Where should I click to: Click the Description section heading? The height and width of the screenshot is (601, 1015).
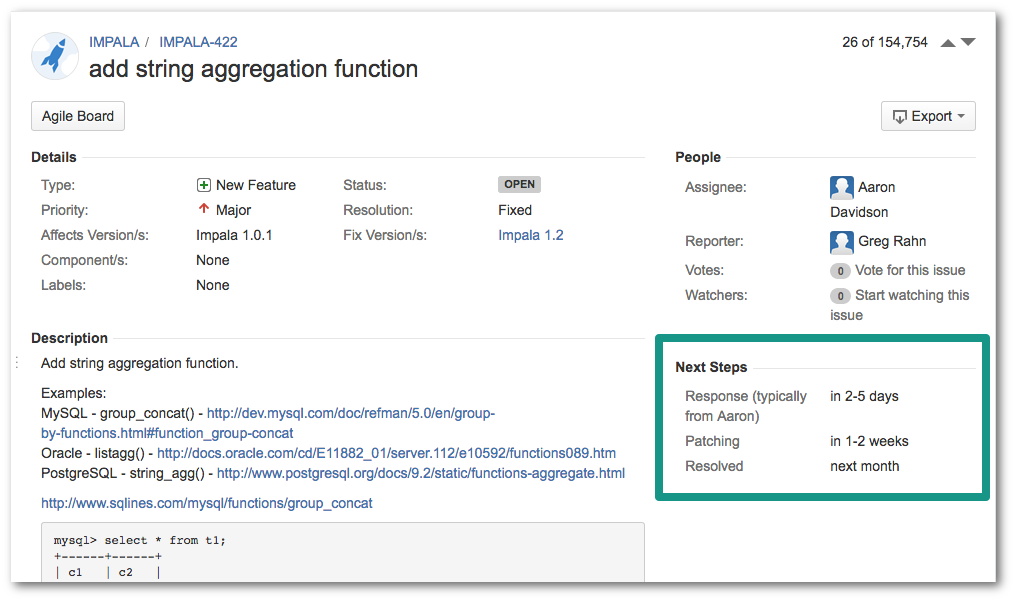tap(69, 338)
